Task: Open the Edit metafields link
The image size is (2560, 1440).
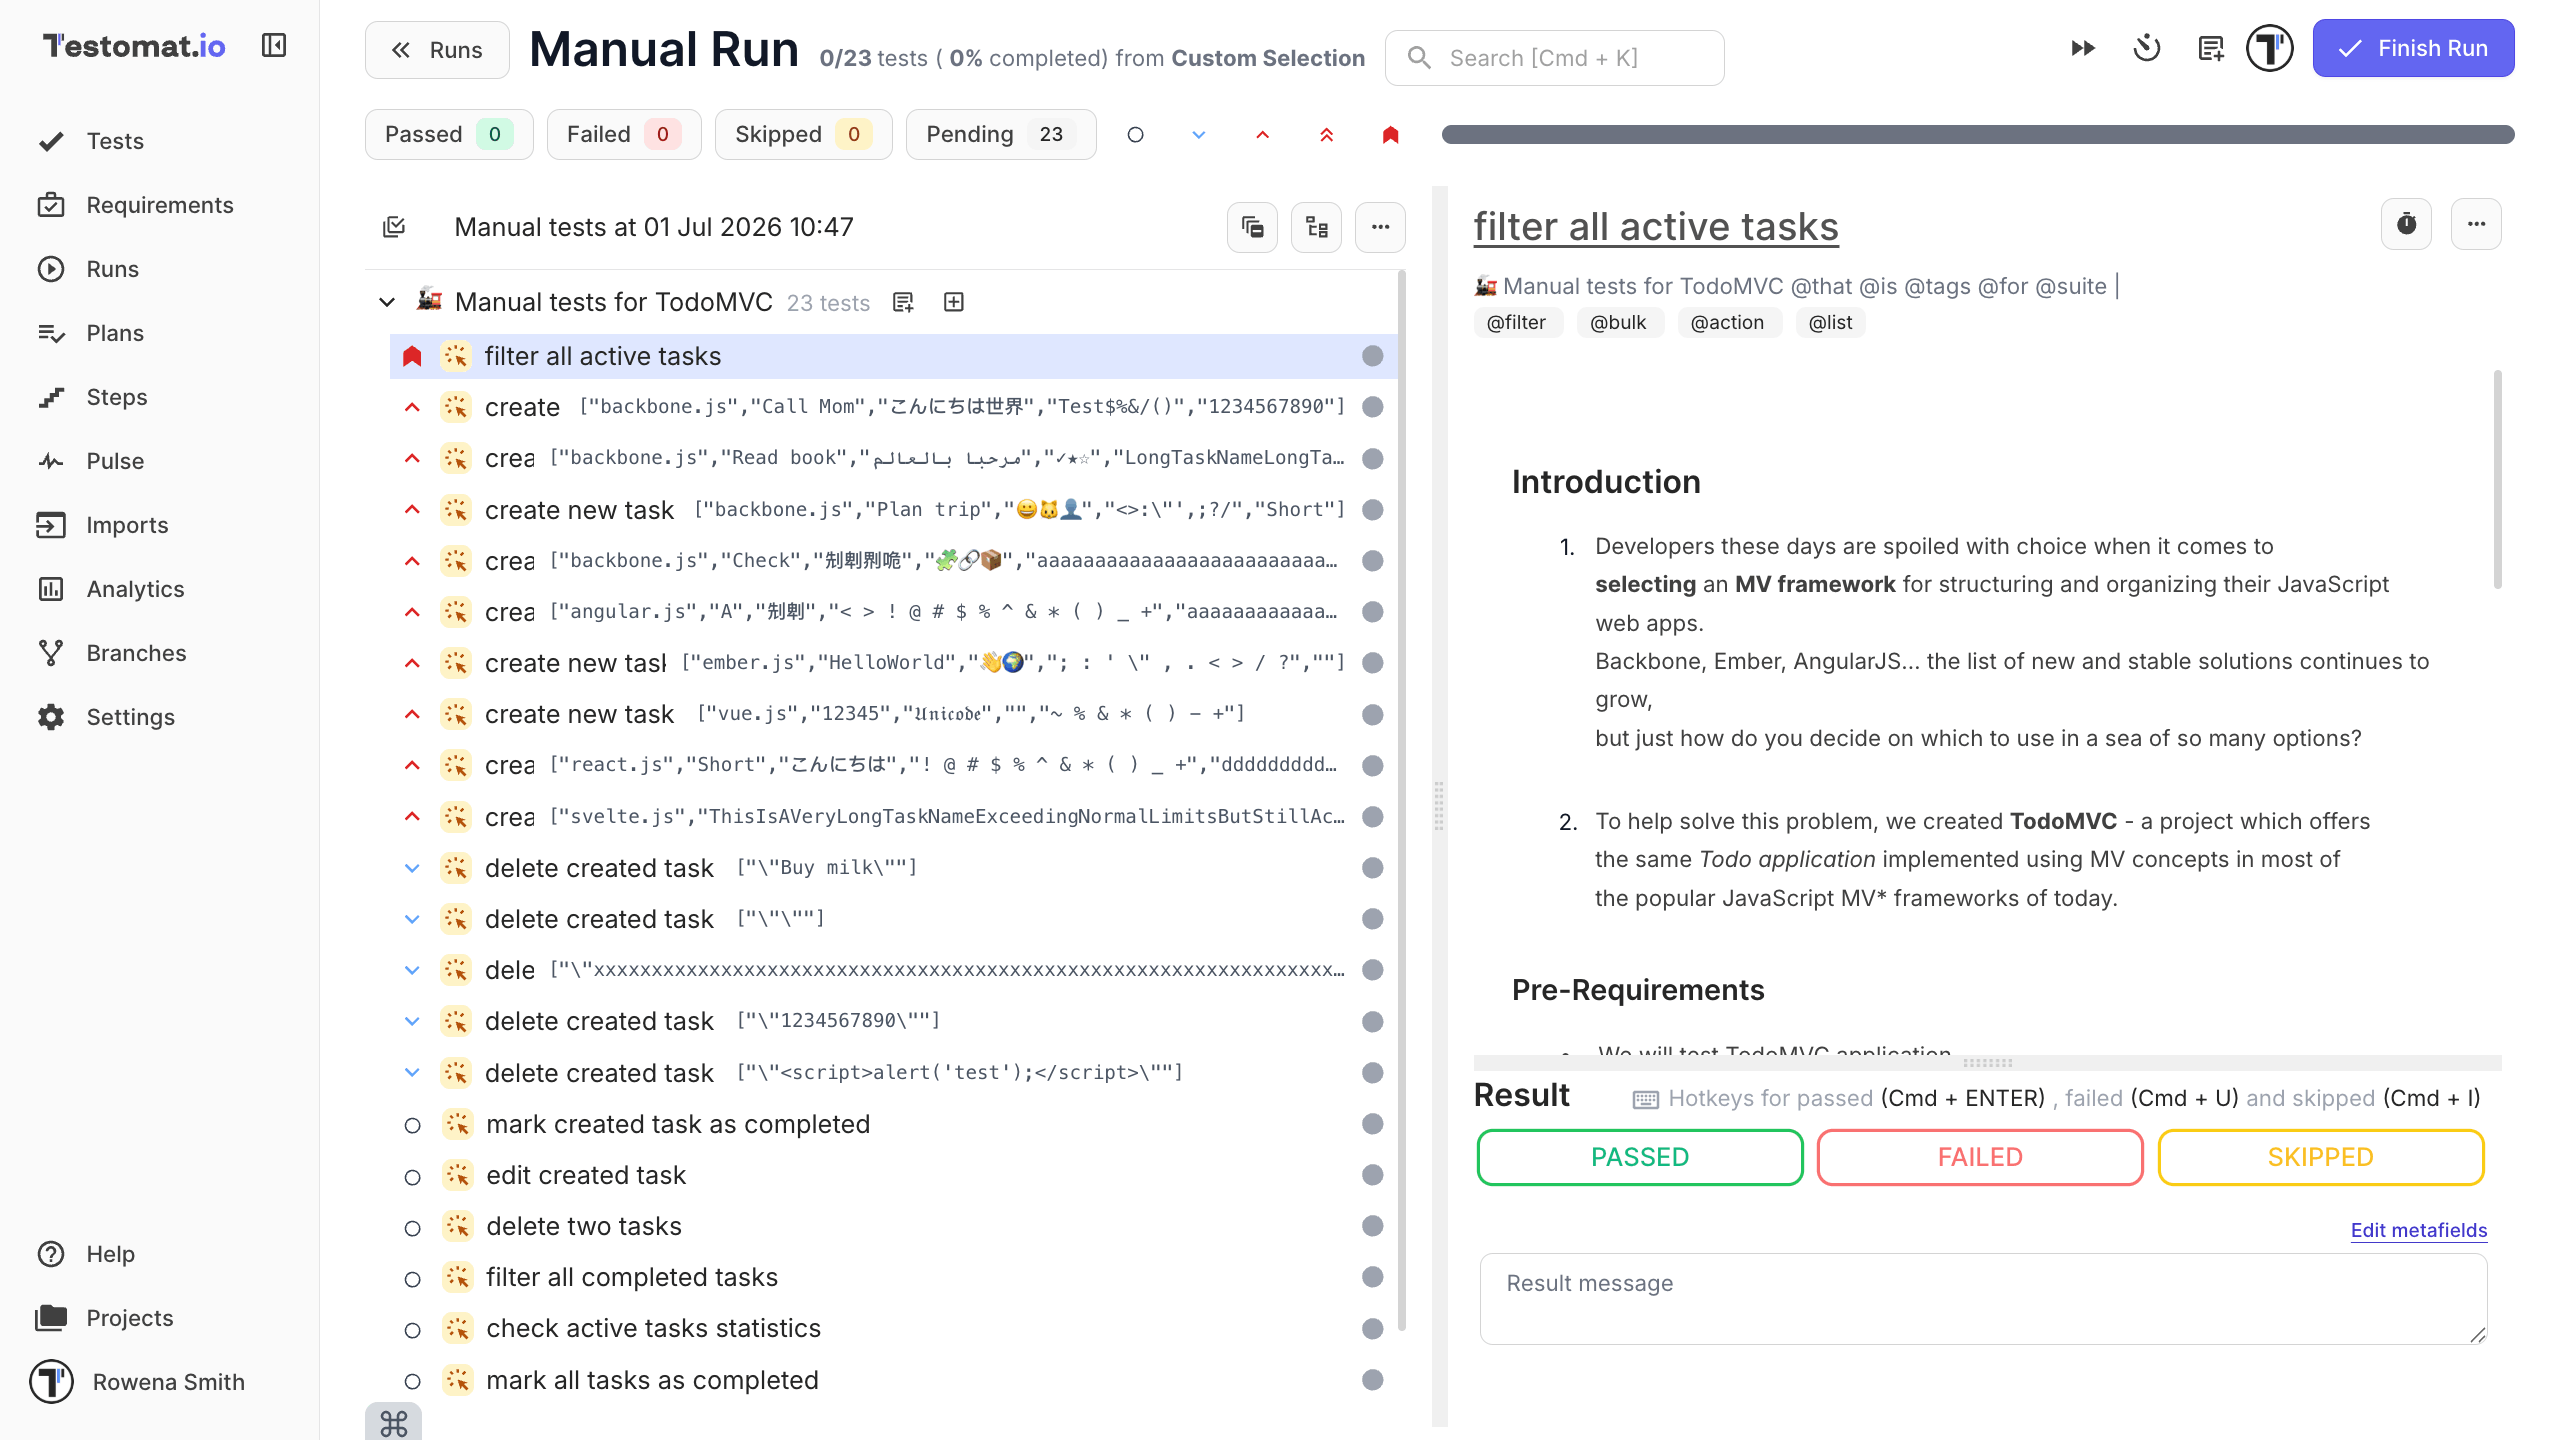Action: pos(2419,1230)
